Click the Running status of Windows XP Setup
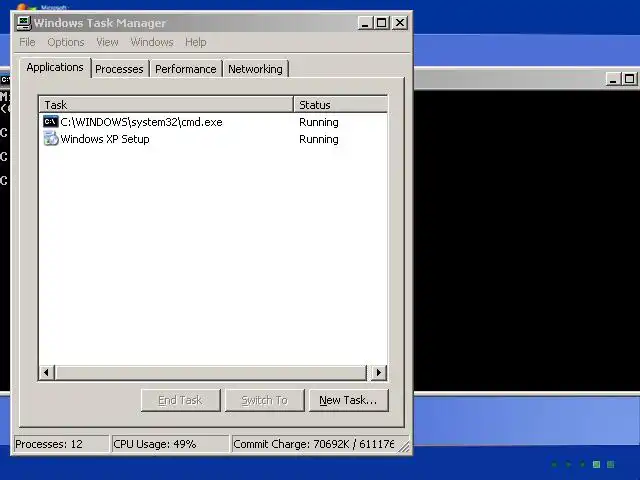Image resolution: width=640 pixels, height=480 pixels. tap(319, 139)
